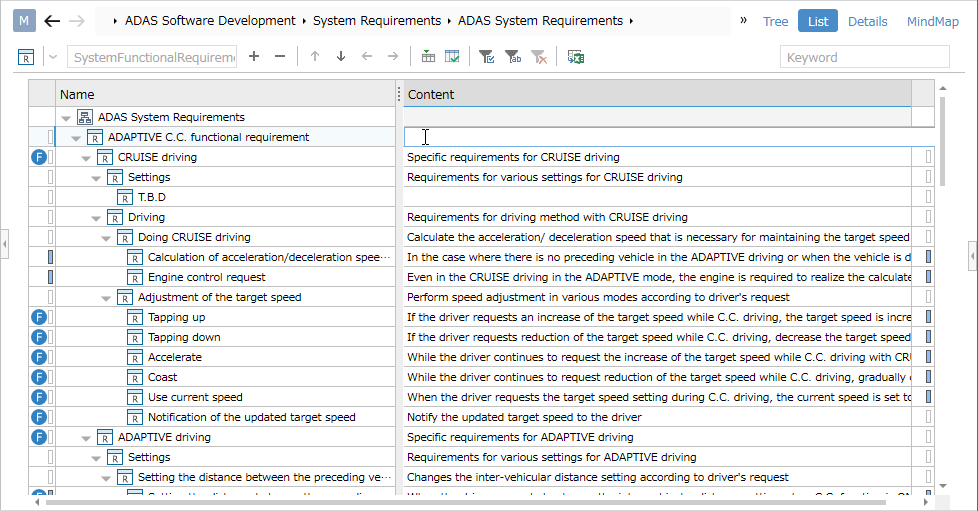
Task: Go forward with the right arrow
Action: 77,21
